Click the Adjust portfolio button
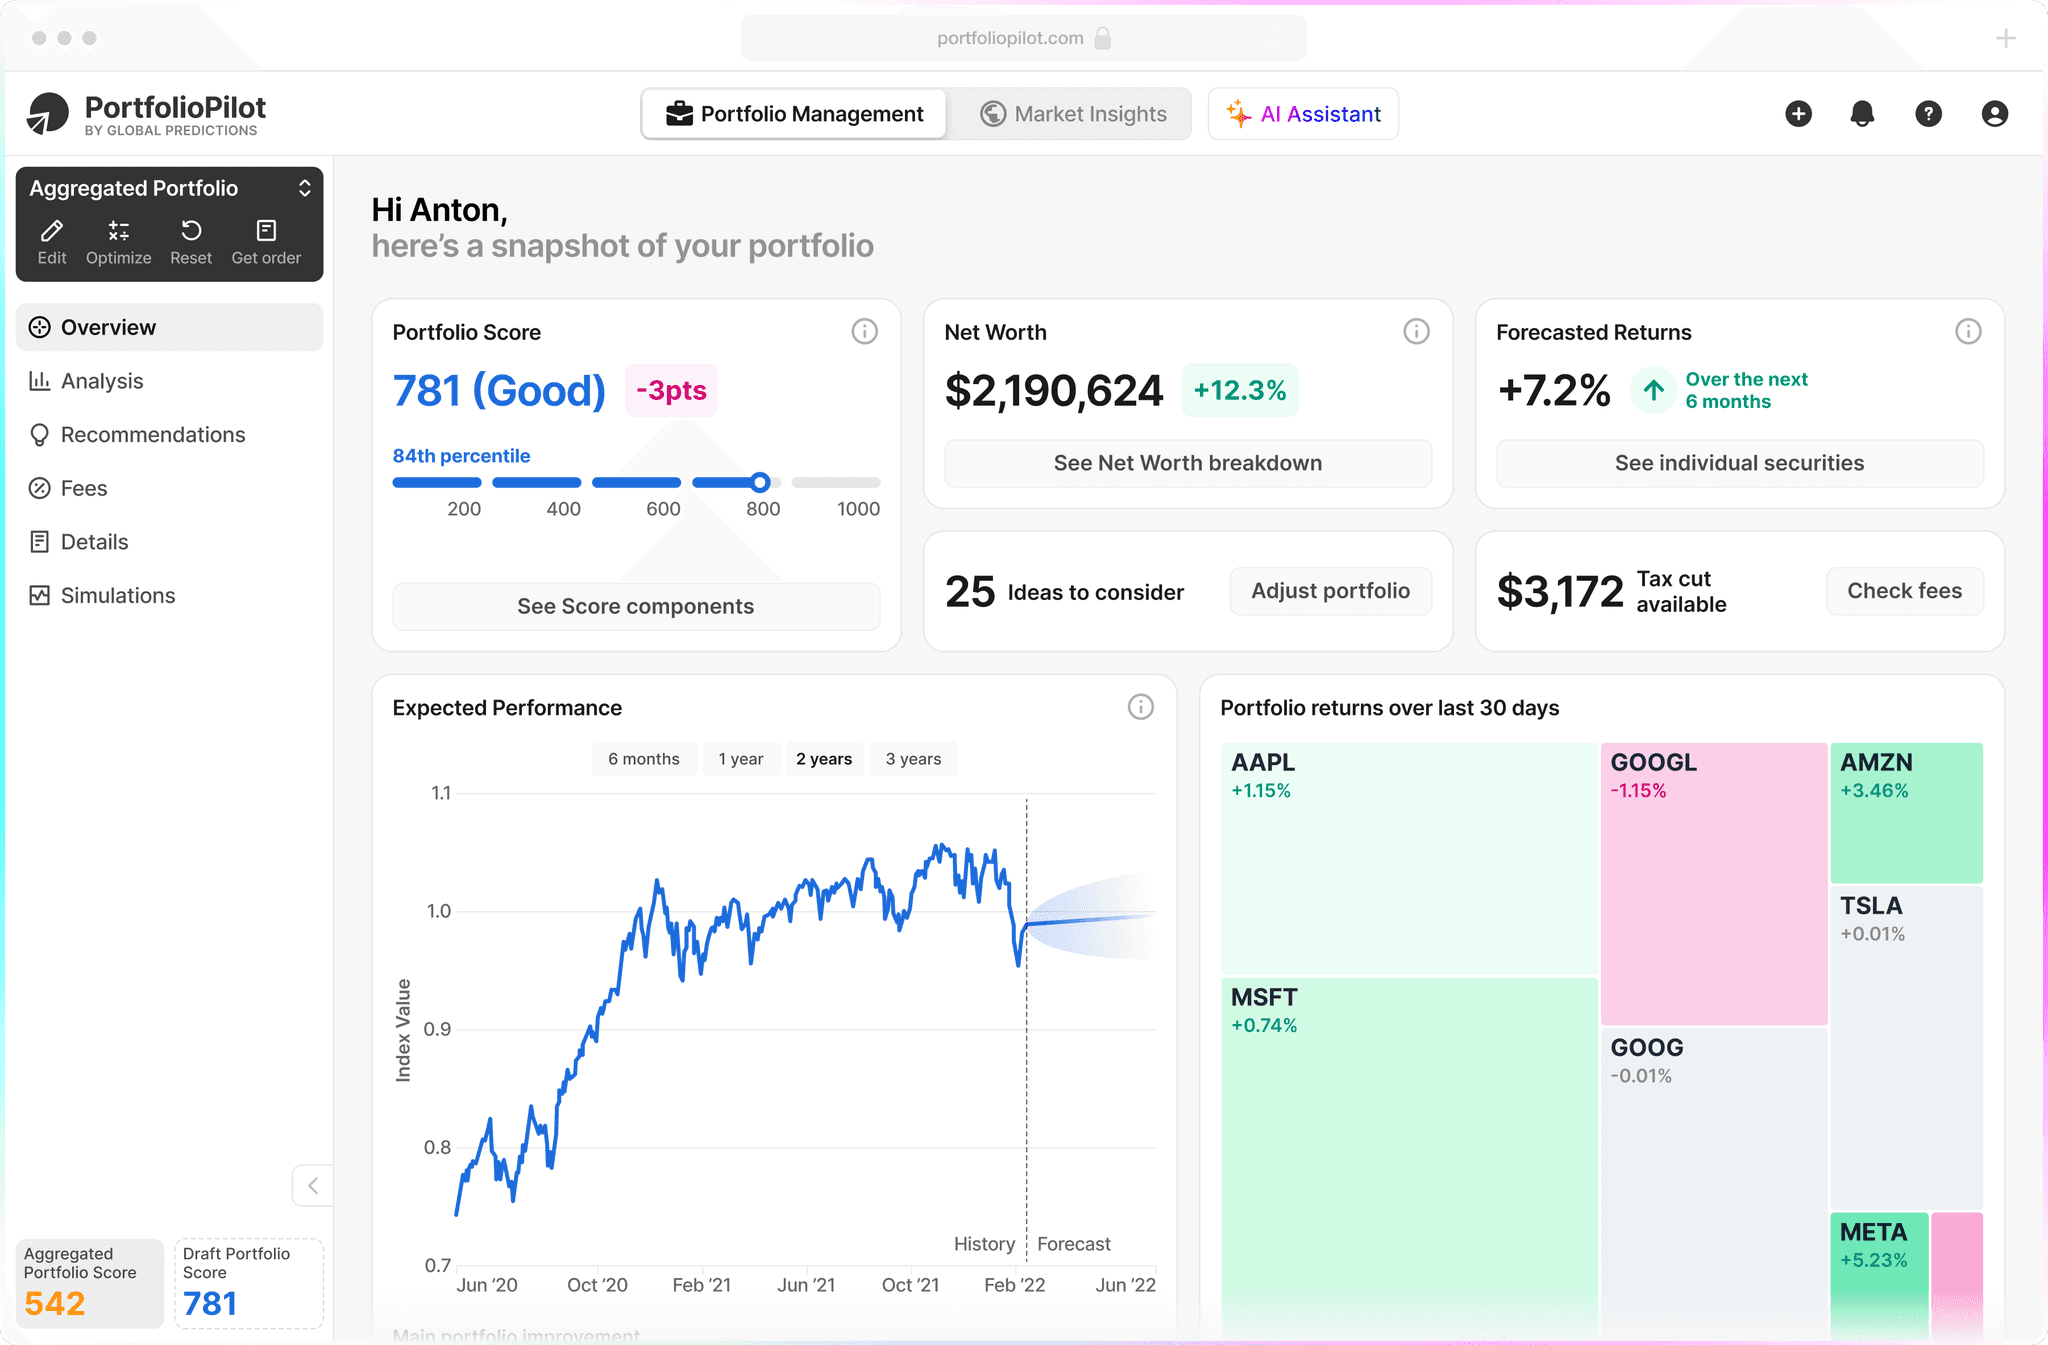The width and height of the screenshot is (2048, 1345). point(1330,591)
